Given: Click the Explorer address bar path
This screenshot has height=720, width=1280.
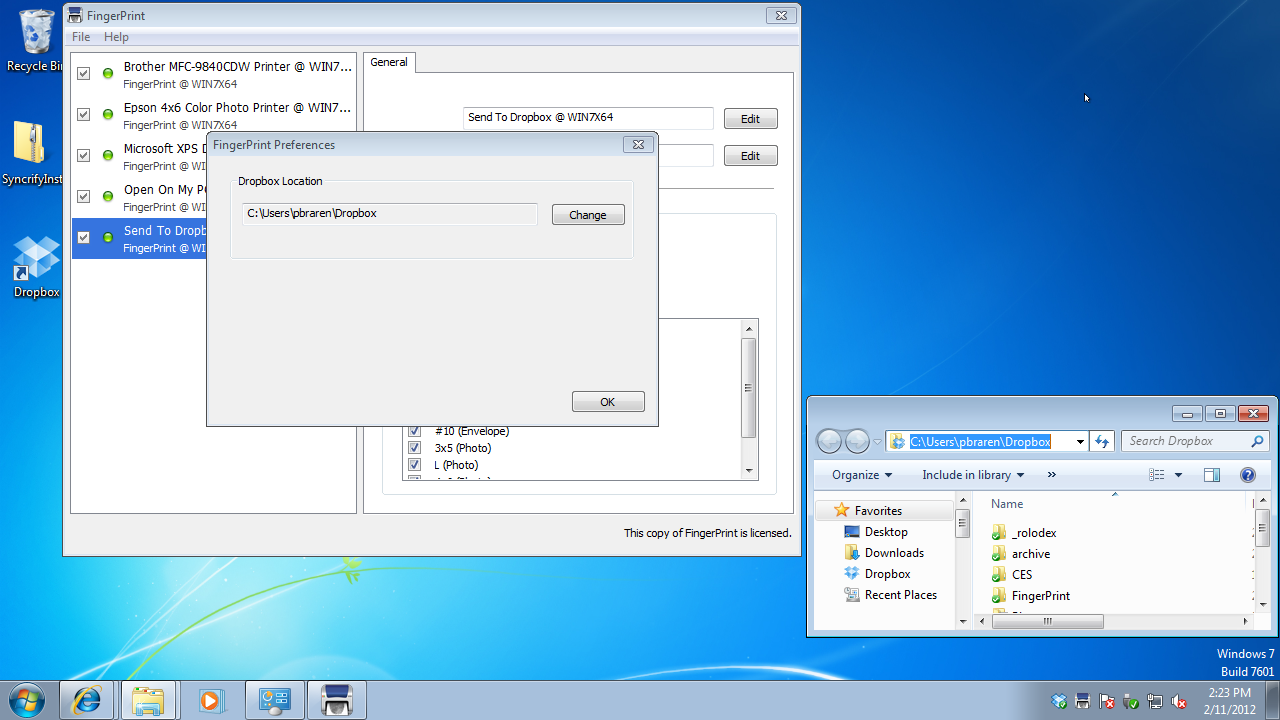Looking at the screenshot, I should tap(980, 442).
